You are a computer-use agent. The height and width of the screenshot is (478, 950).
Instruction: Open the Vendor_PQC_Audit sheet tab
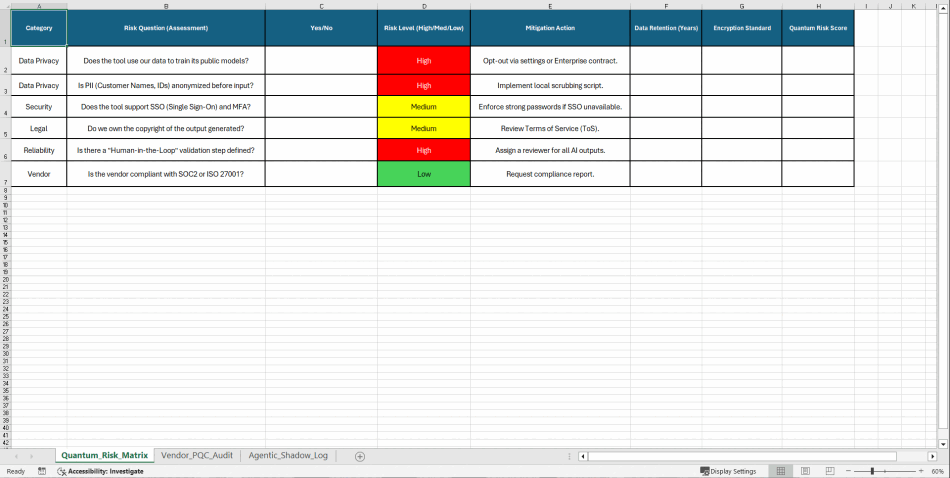pos(196,455)
